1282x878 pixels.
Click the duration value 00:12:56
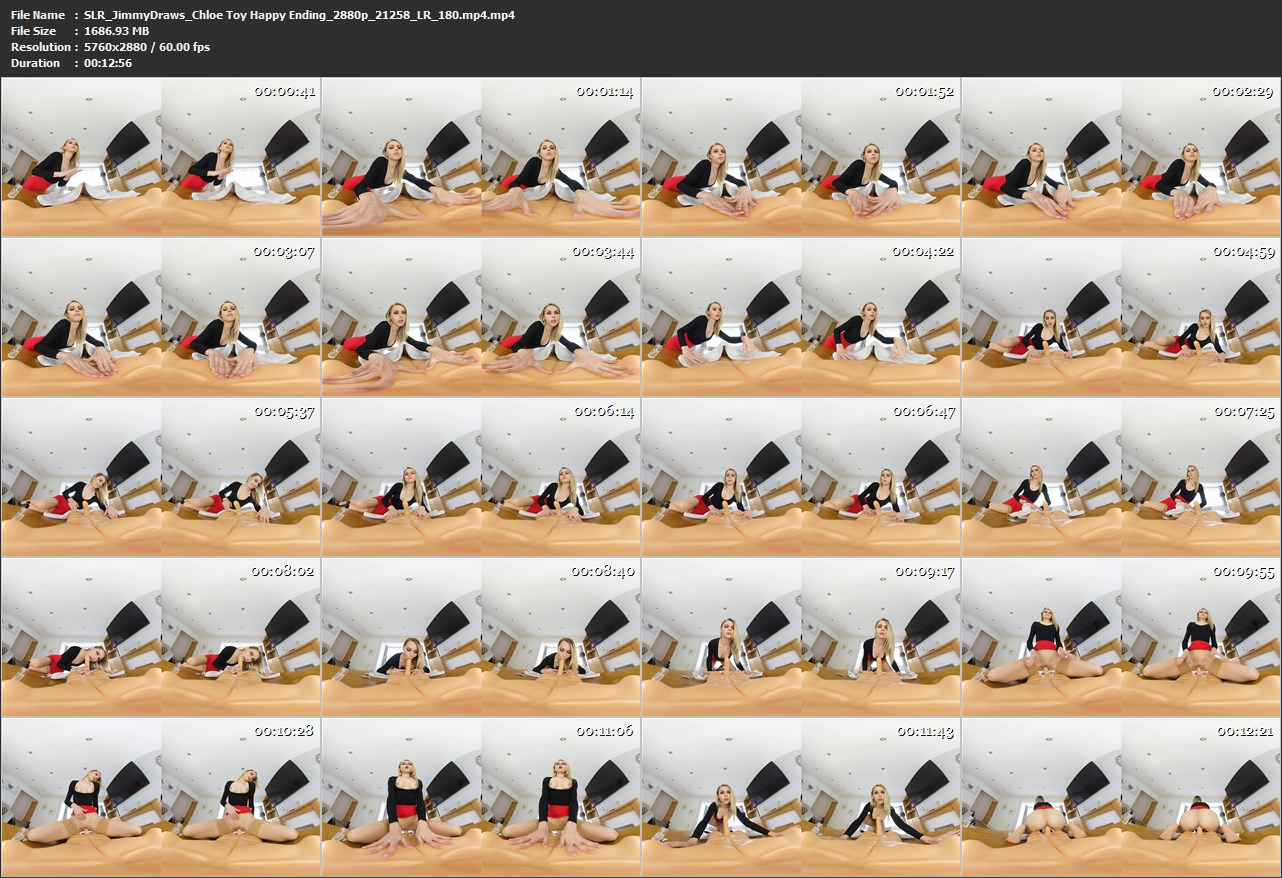pyautogui.click(x=108, y=63)
